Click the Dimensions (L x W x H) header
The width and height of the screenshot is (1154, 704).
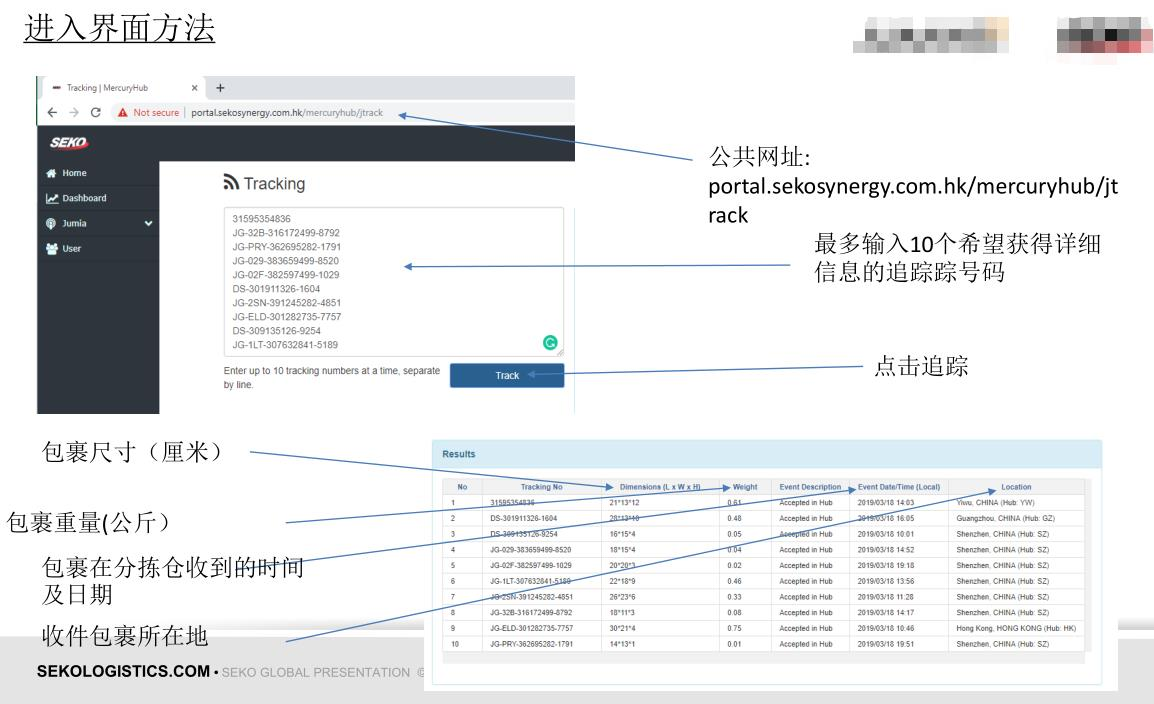point(659,487)
